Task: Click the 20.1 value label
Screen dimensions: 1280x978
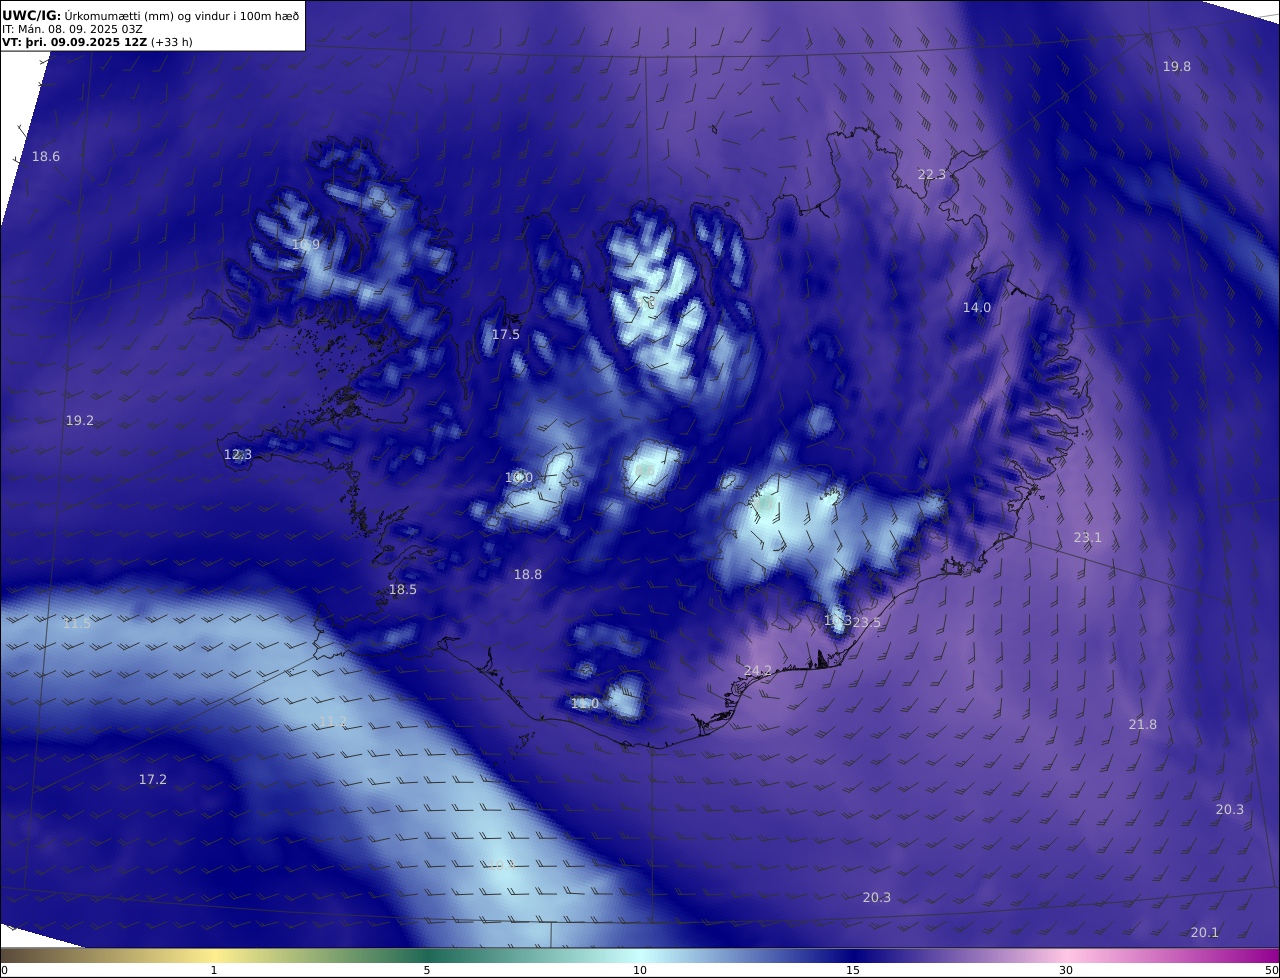Action: click(1205, 933)
